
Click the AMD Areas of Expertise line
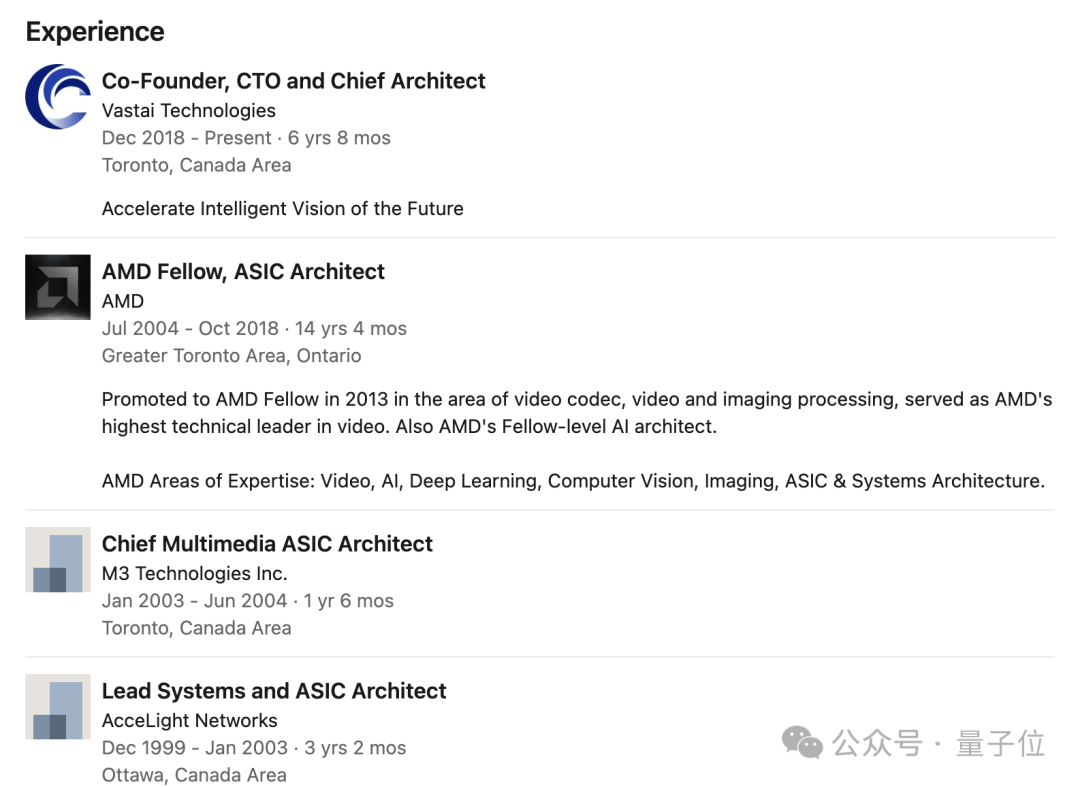[x=573, y=481]
